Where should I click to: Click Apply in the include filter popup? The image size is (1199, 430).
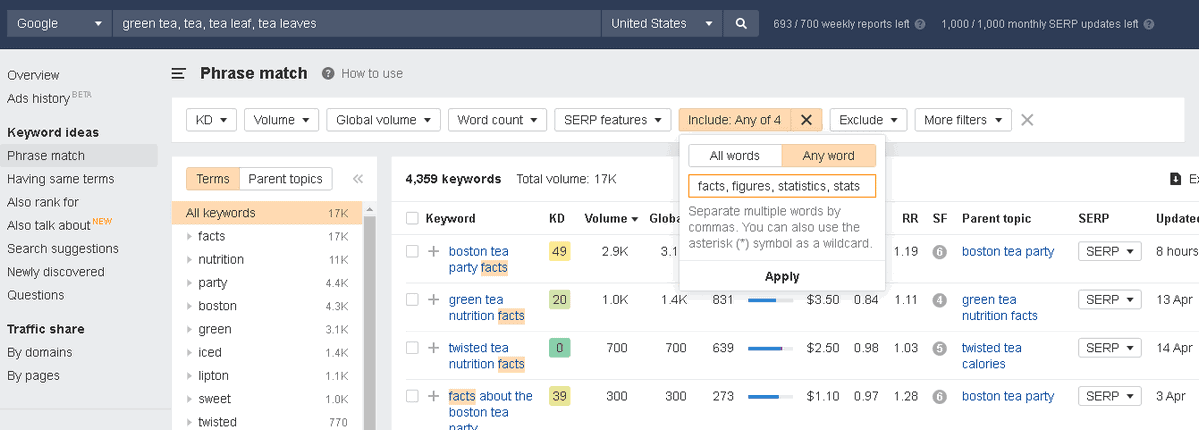782,276
